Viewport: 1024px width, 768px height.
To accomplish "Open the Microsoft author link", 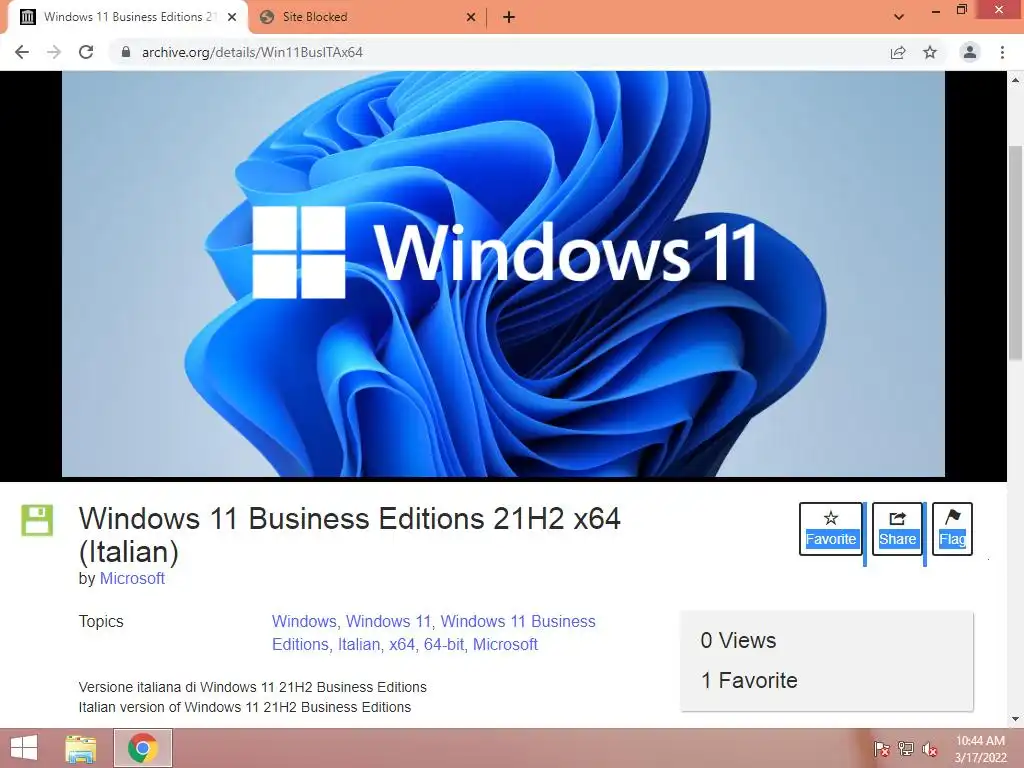I will 132,579.
